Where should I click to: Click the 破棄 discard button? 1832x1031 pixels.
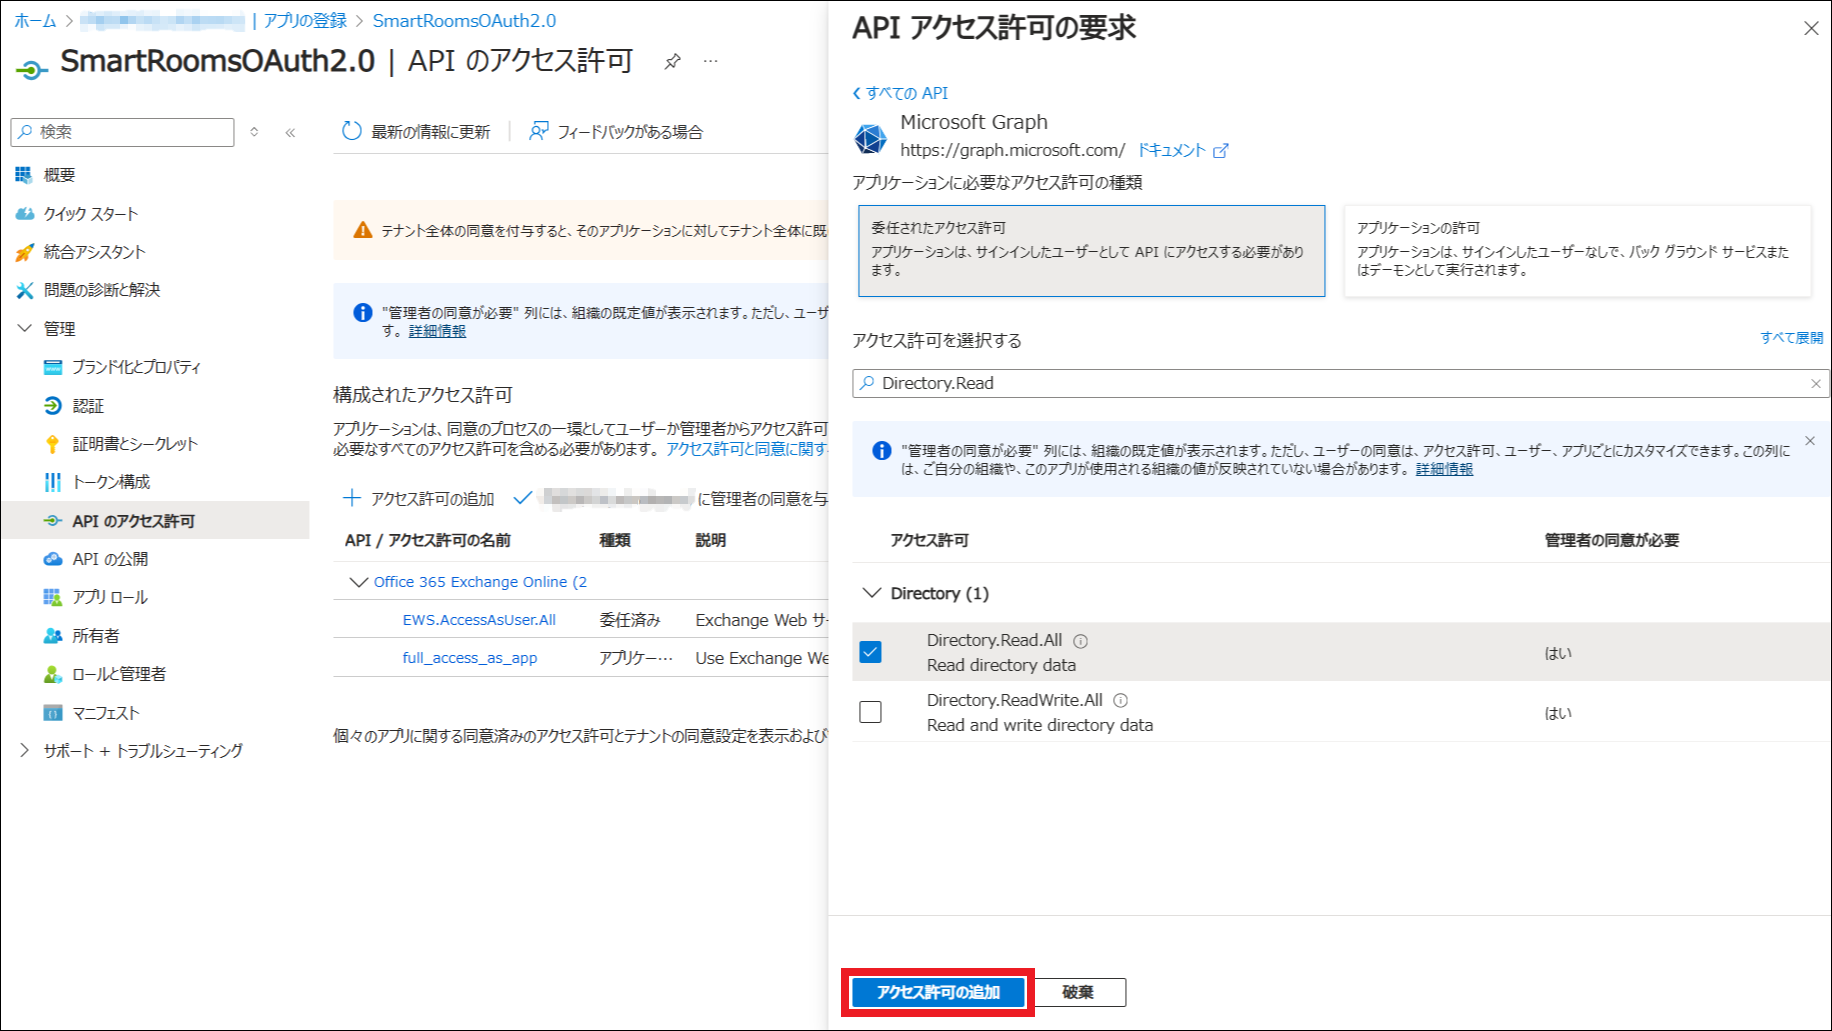point(1078,992)
